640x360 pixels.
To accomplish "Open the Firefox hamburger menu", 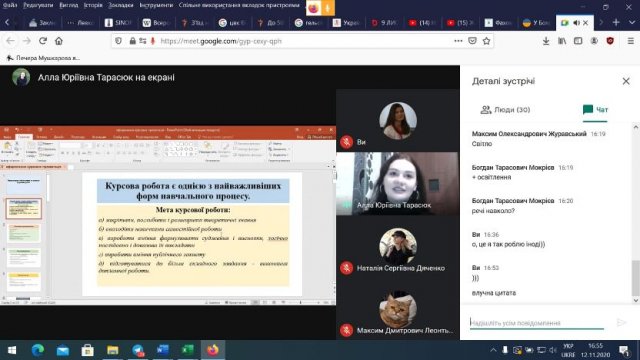I will point(631,41).
